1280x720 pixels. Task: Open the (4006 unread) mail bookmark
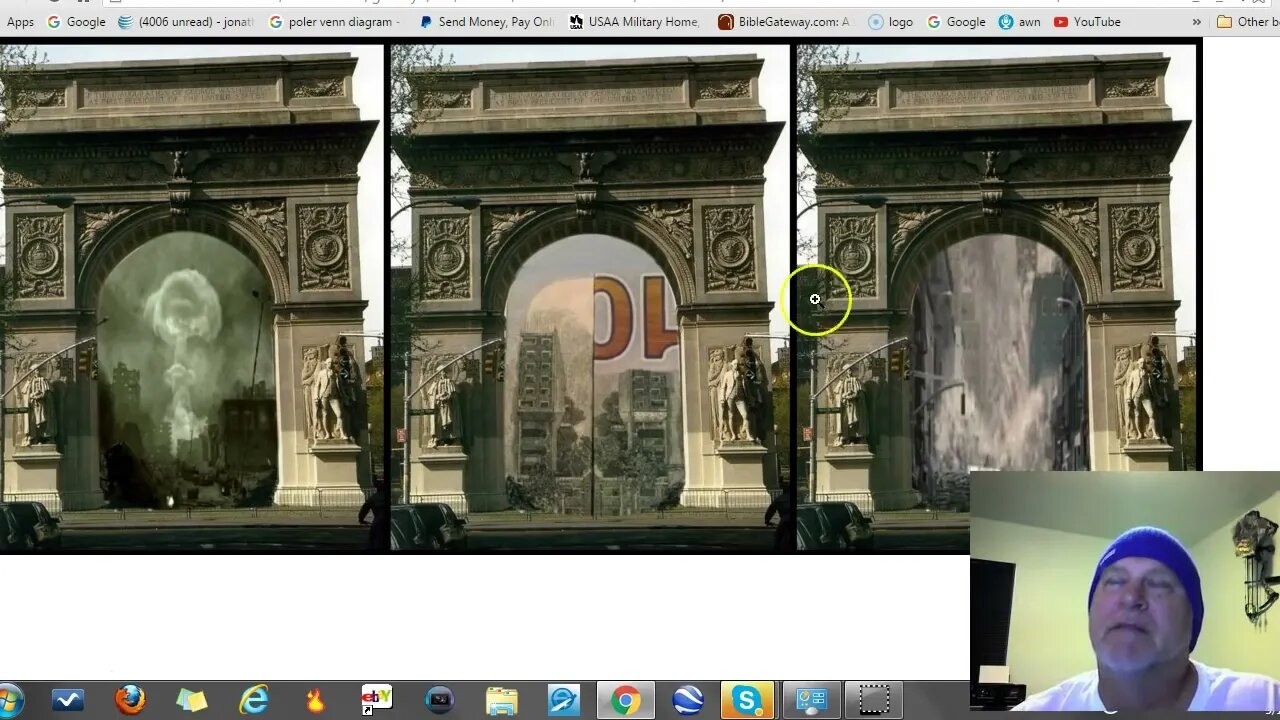(186, 21)
